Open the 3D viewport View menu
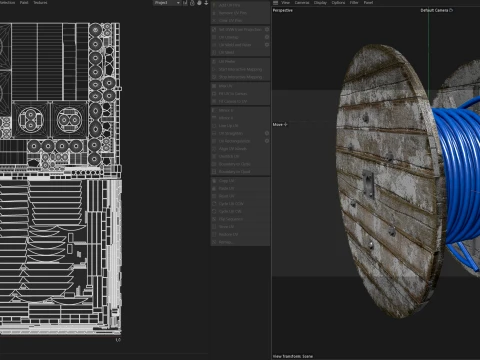This screenshot has height=360, width=480. [286, 3]
